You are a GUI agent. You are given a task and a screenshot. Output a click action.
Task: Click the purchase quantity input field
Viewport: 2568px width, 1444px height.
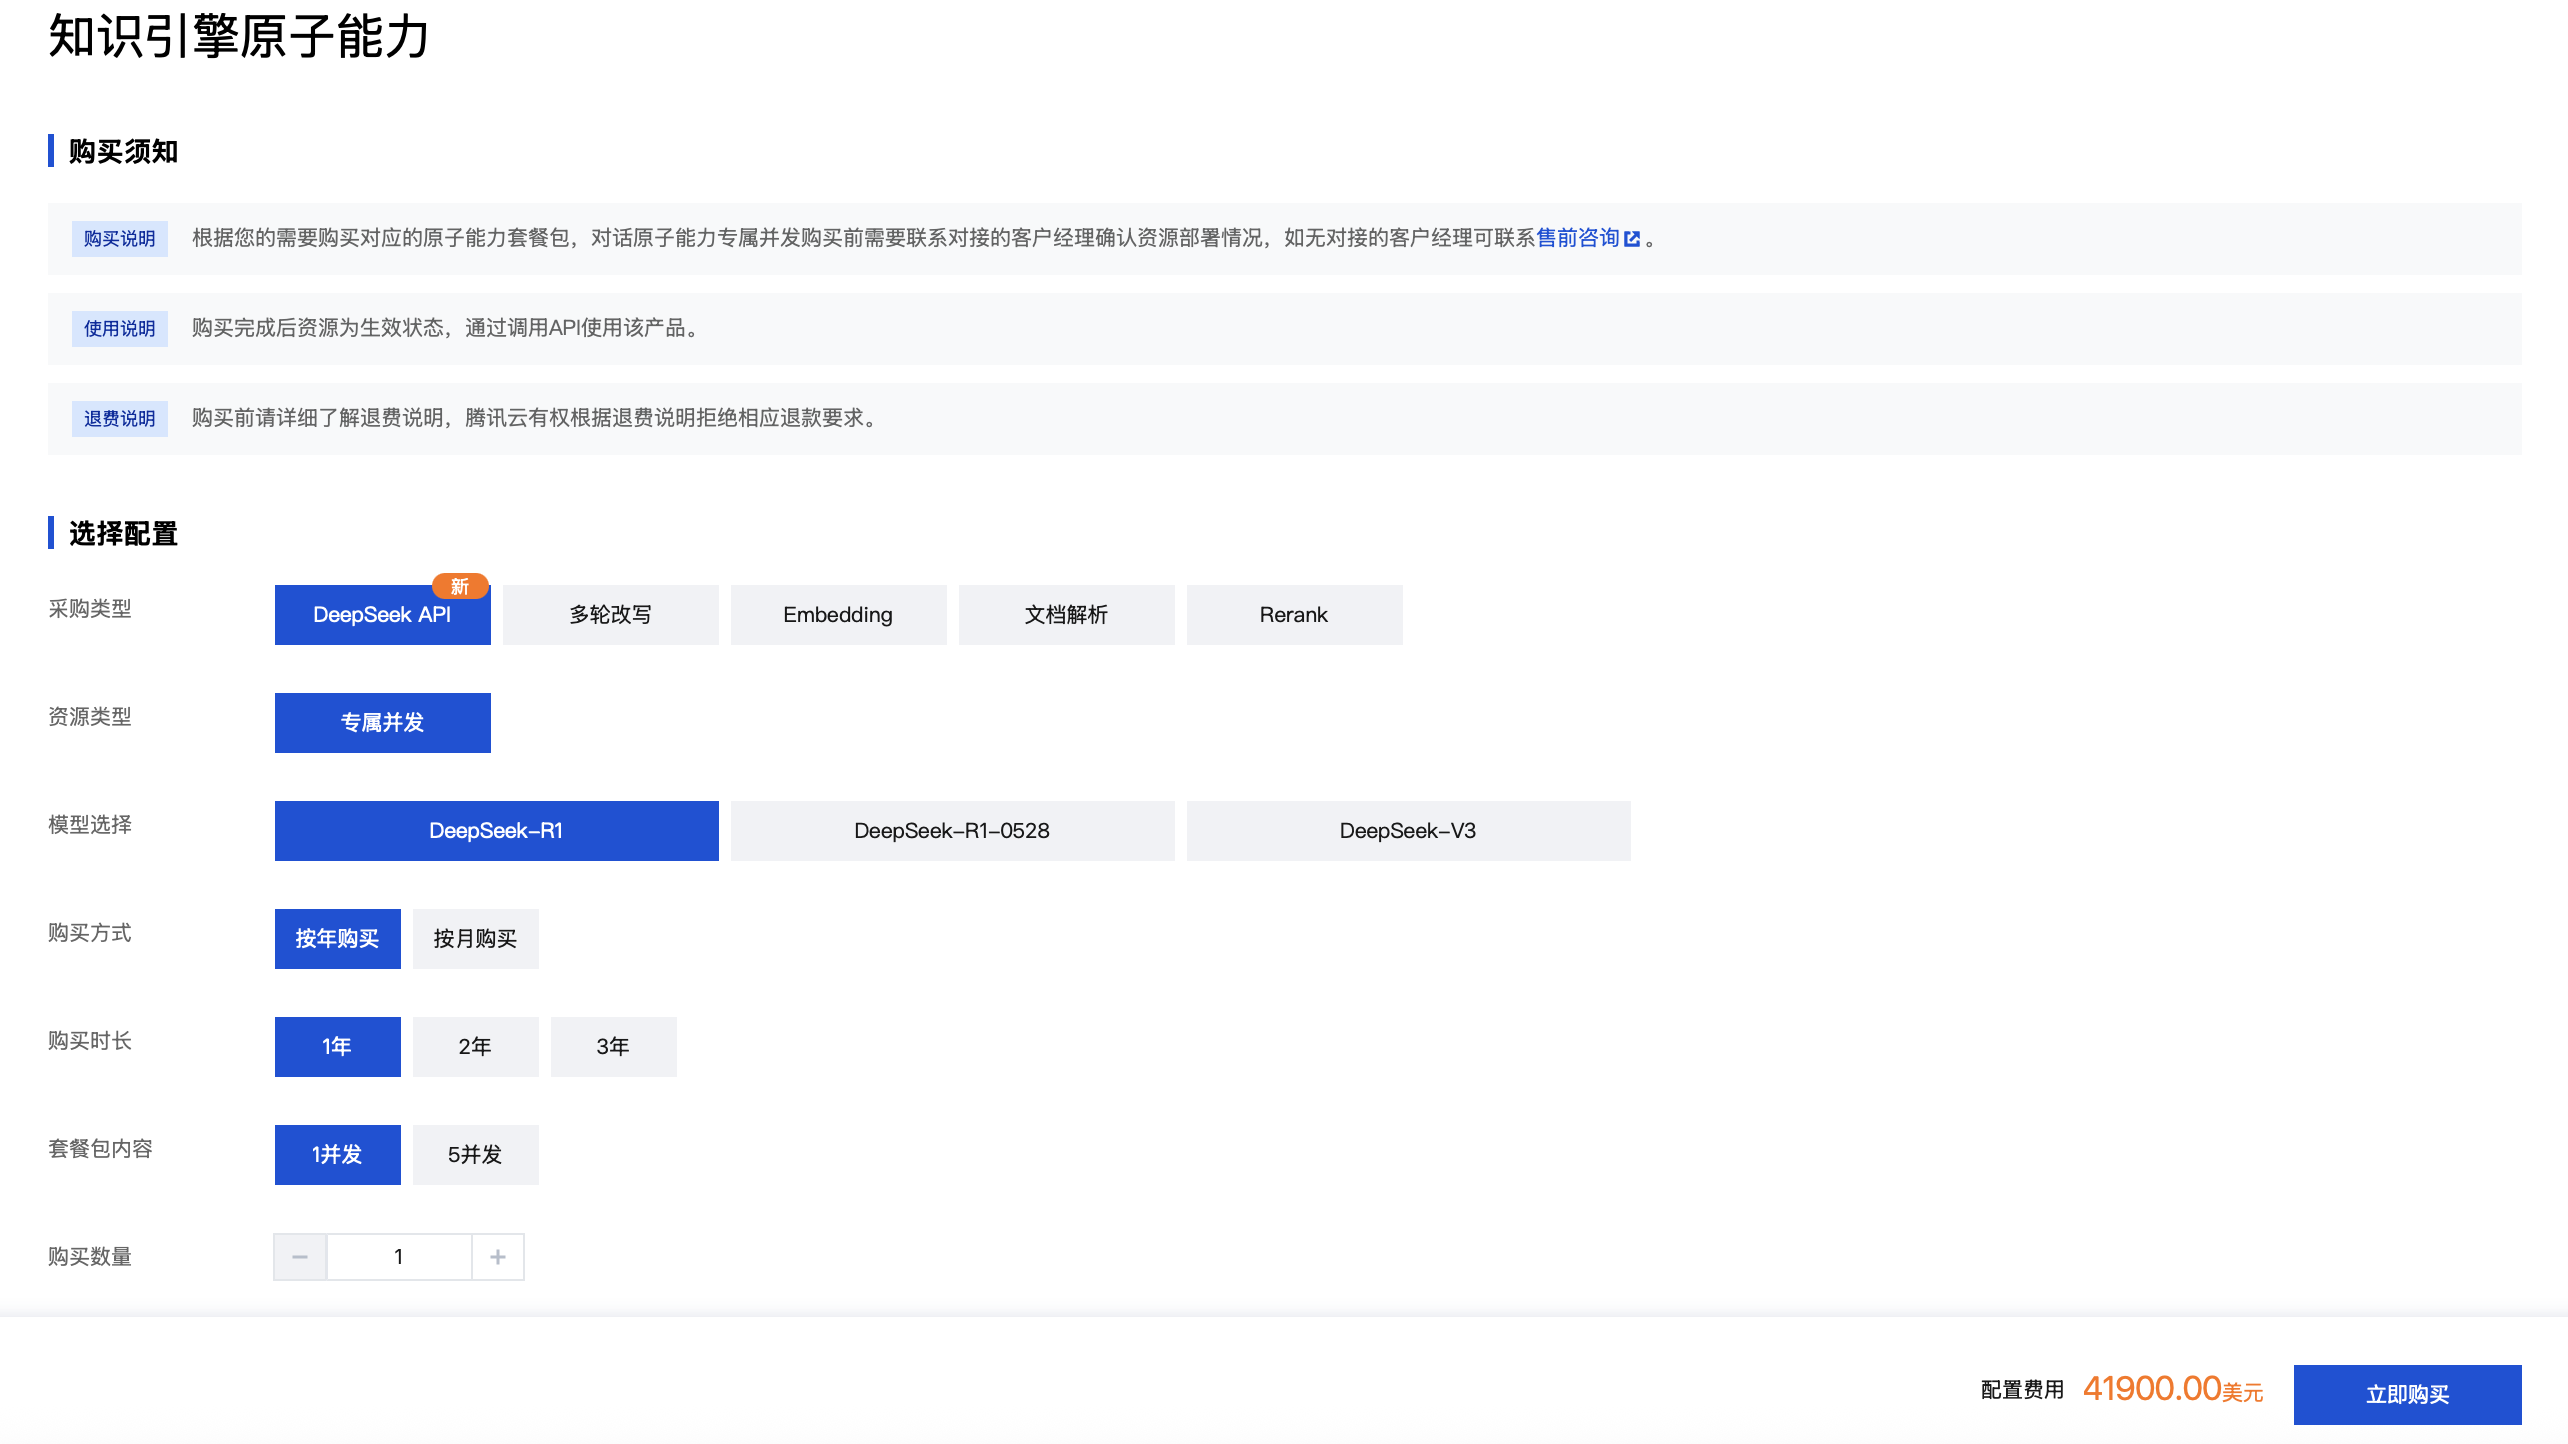click(399, 1257)
